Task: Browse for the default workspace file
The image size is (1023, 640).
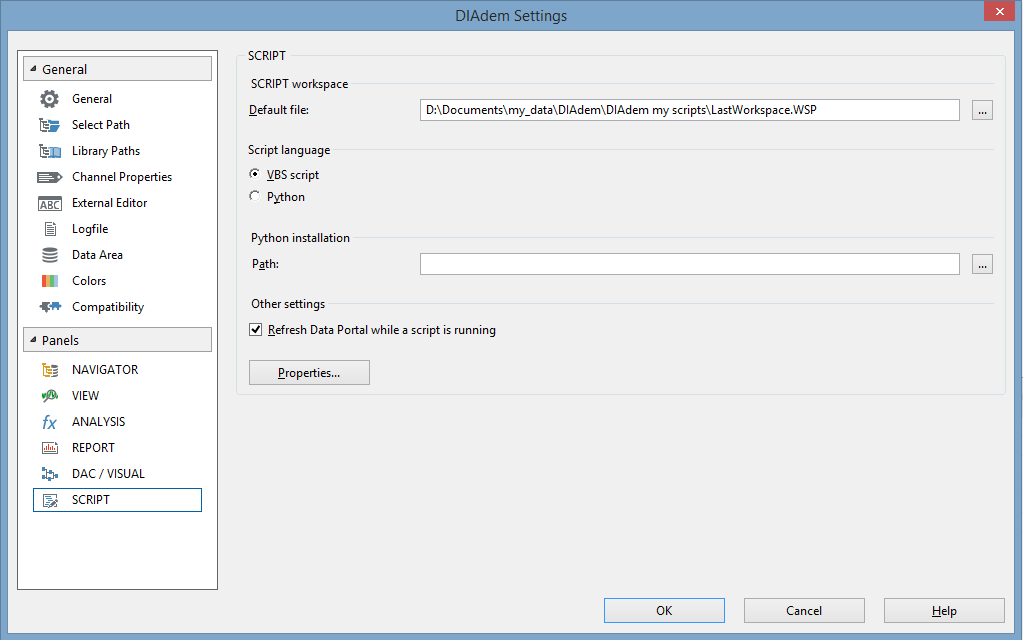Action: click(982, 110)
